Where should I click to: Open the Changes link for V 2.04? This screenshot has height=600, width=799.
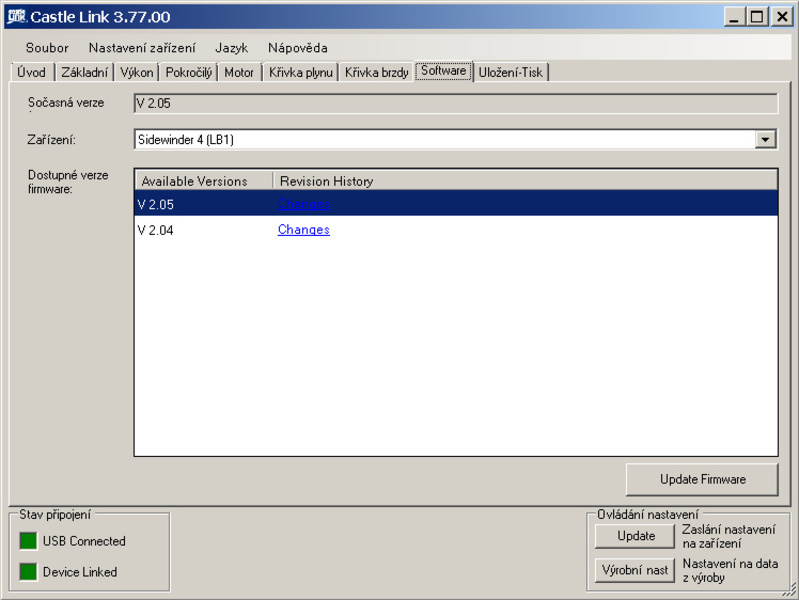coord(304,229)
